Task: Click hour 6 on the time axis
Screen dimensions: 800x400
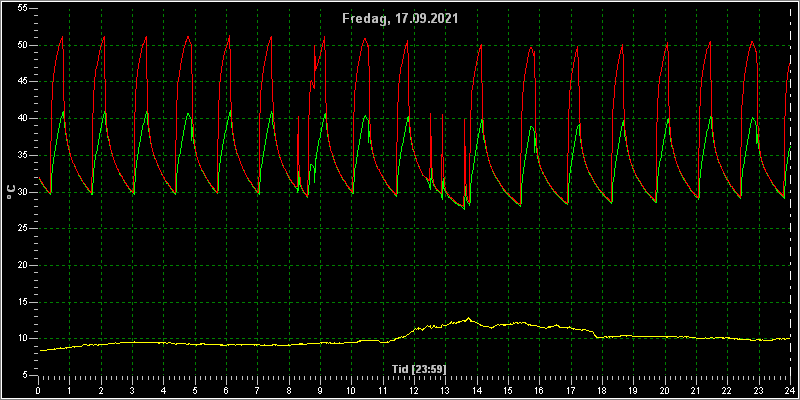Action: click(x=226, y=390)
